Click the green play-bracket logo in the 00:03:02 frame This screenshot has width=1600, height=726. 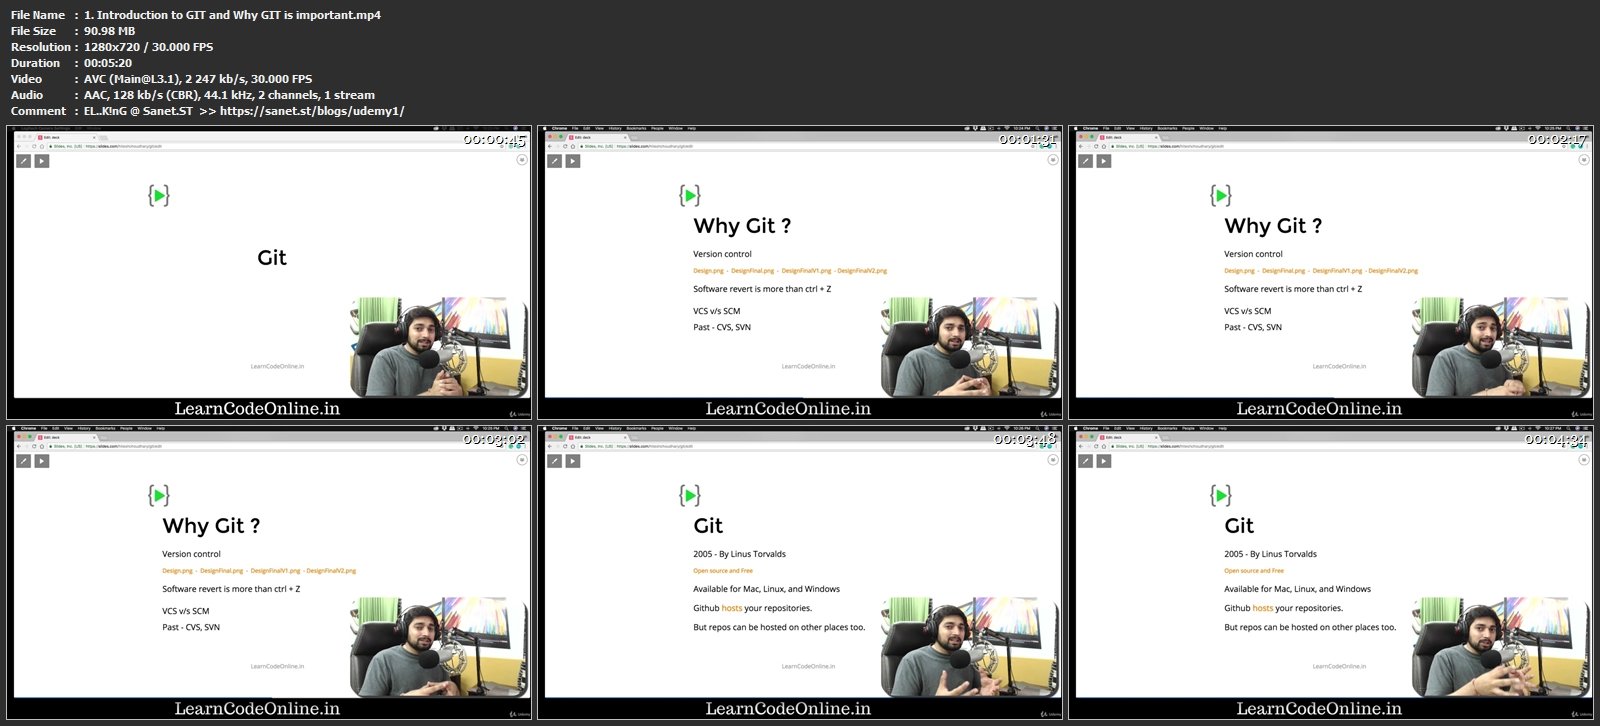(x=159, y=495)
